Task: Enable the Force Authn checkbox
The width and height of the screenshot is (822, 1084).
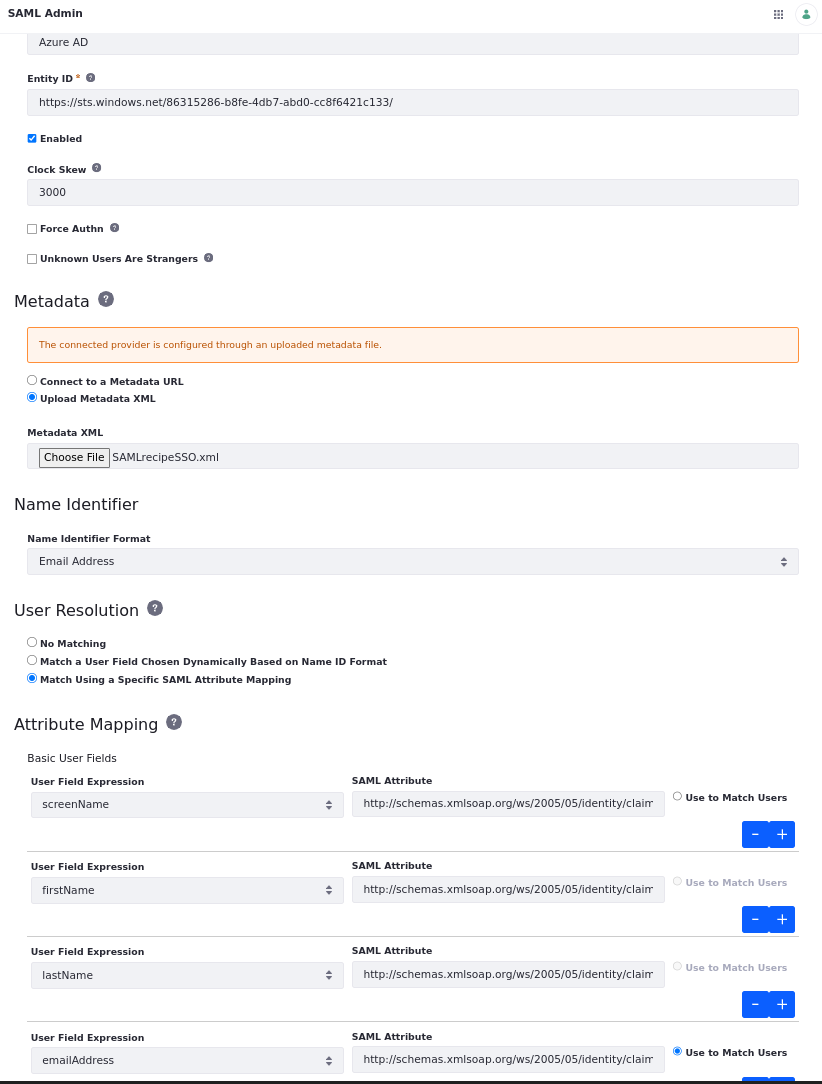Action: (32, 229)
